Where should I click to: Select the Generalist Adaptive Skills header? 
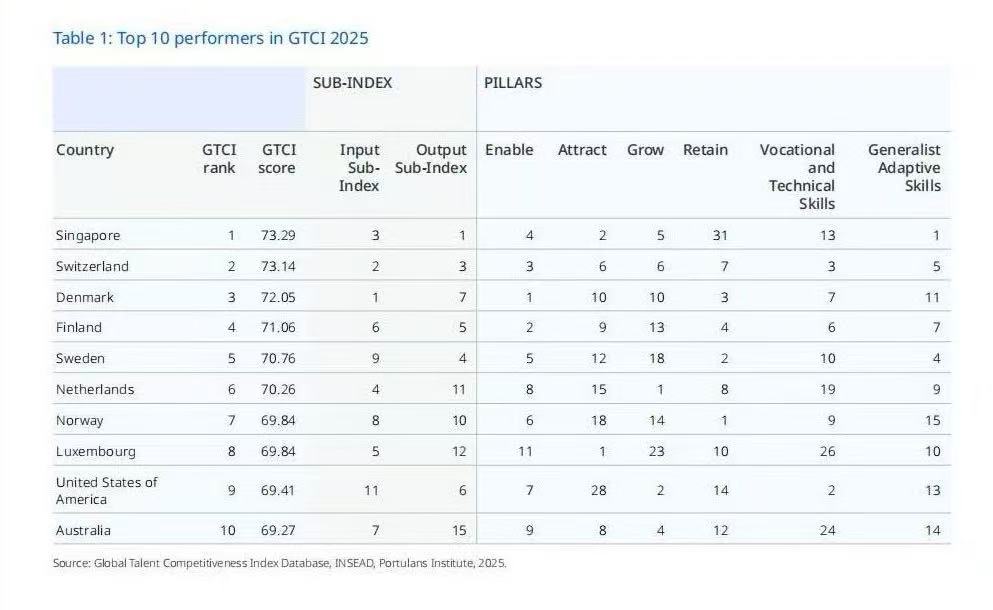pyautogui.click(x=904, y=167)
